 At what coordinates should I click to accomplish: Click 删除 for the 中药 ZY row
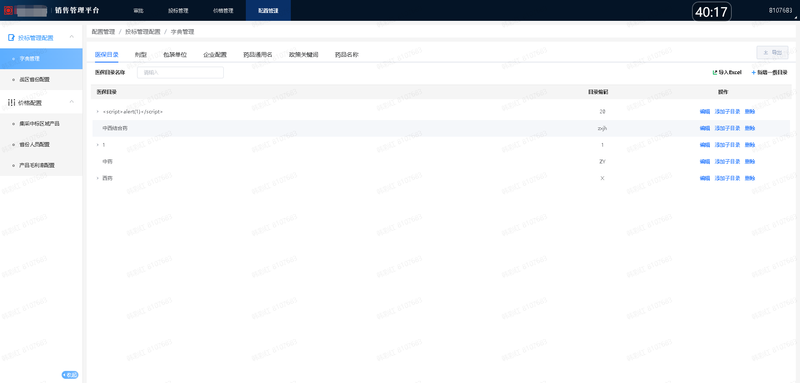(749, 162)
